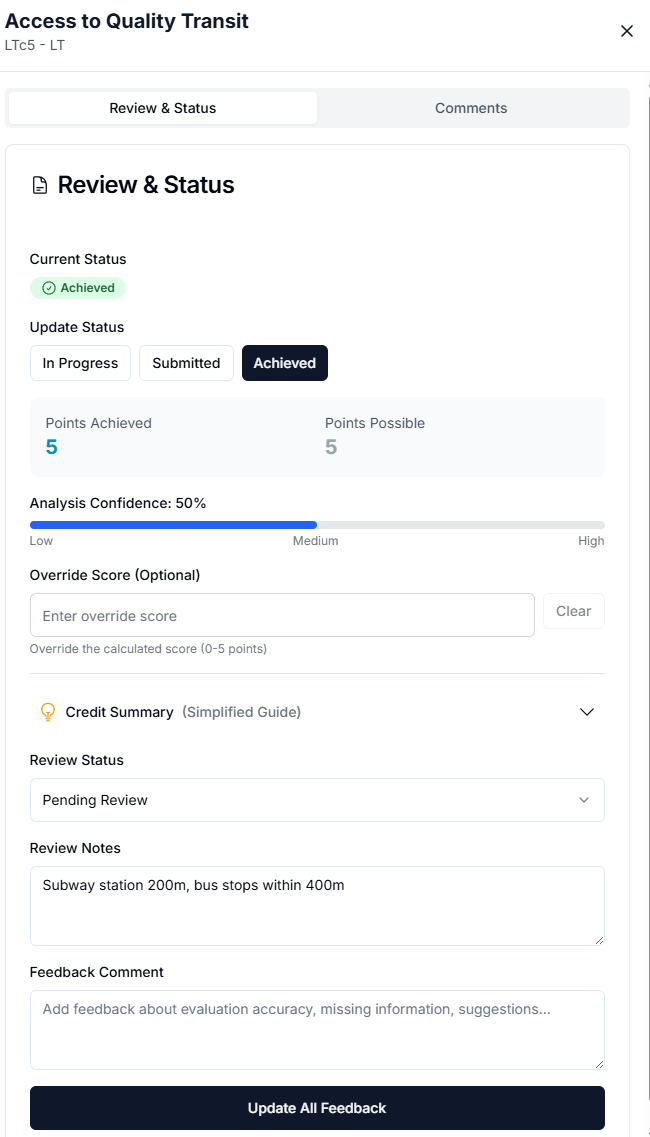The height and width of the screenshot is (1137, 650).
Task: Expand Credit Summary with the chevron arrow
Action: (x=587, y=712)
